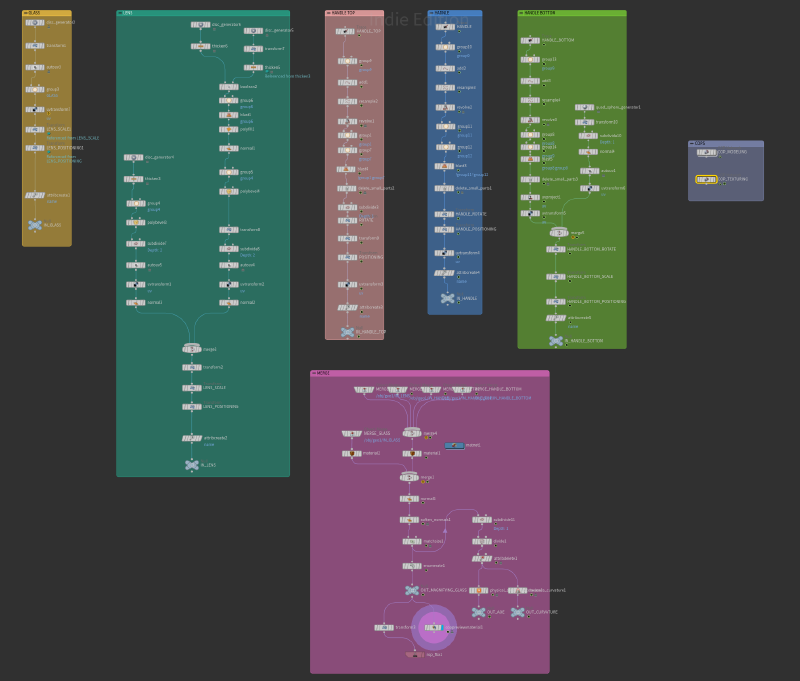800x681 pixels.
Task: Click the COPS network box header
Action: coord(730,143)
